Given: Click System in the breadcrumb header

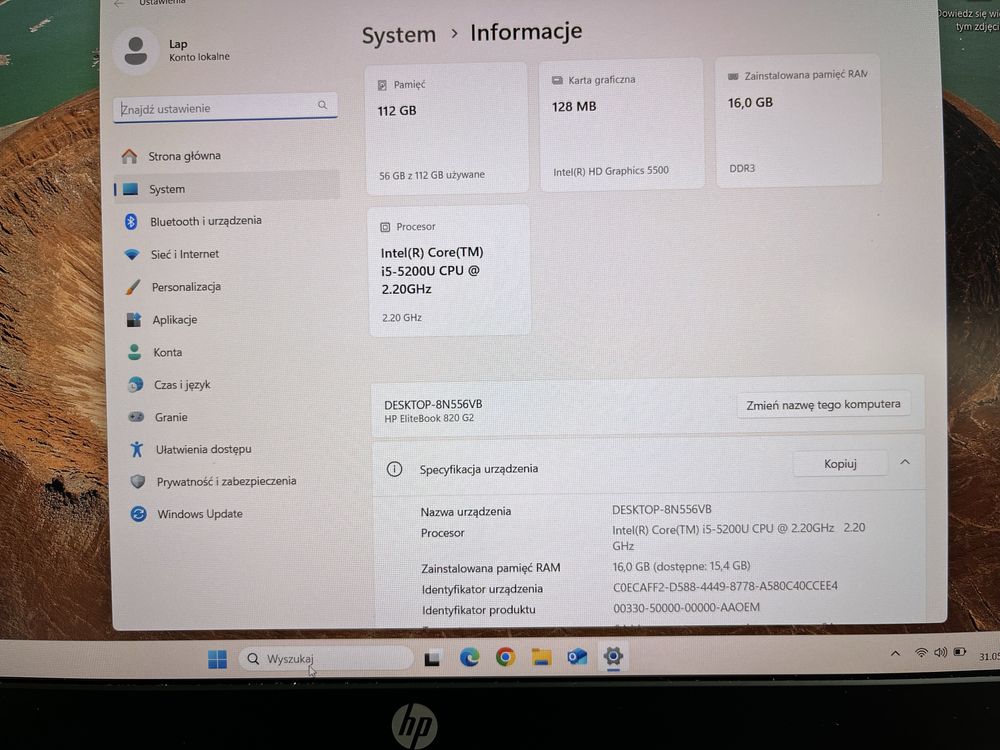Looking at the screenshot, I should (399, 34).
